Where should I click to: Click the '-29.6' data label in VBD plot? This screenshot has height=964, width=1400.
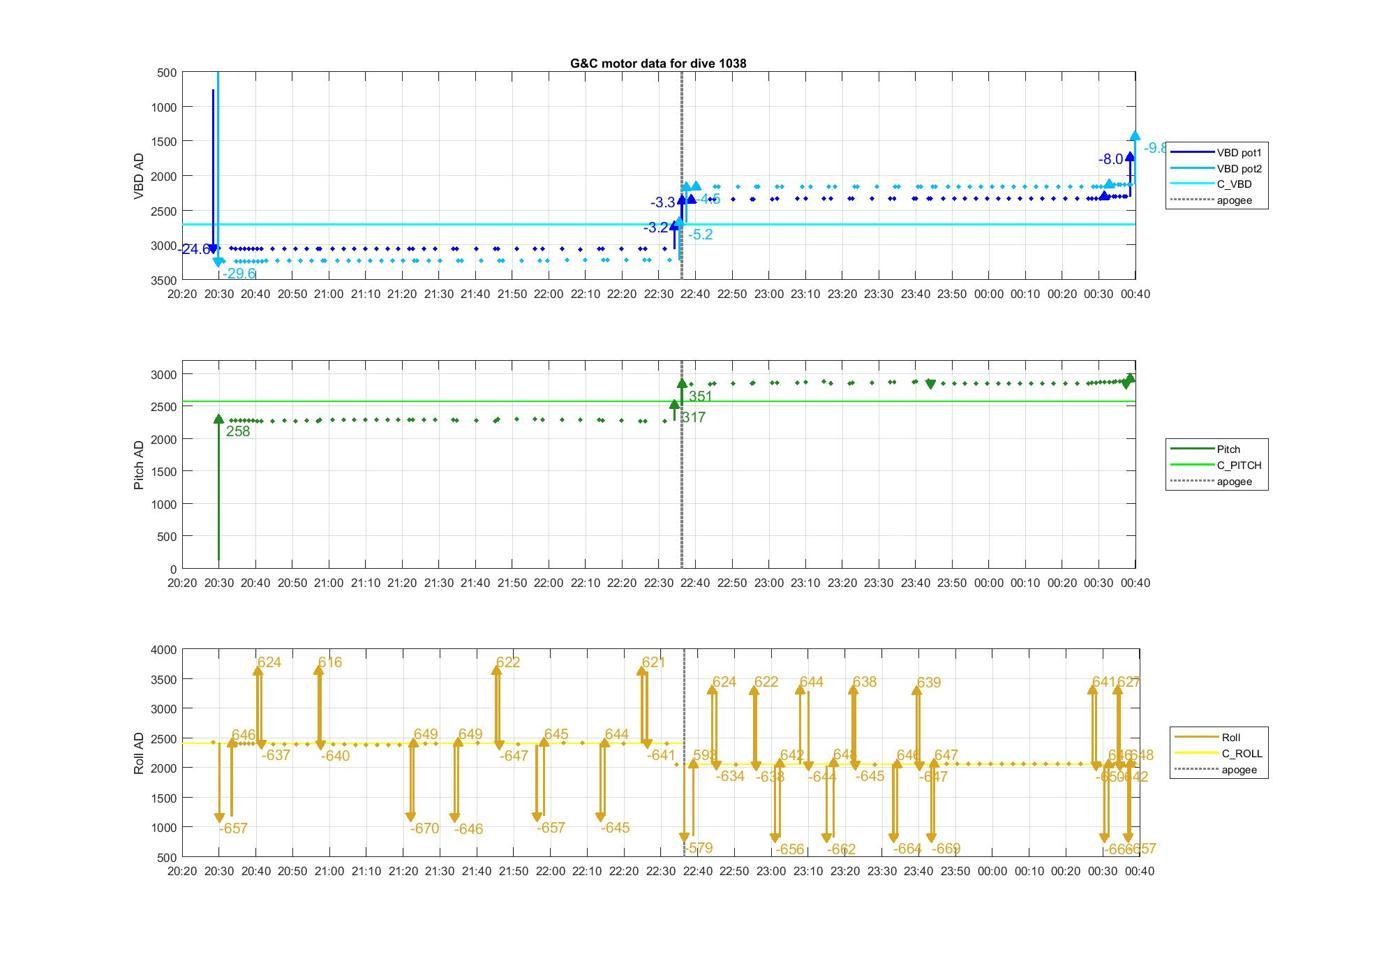coord(239,273)
